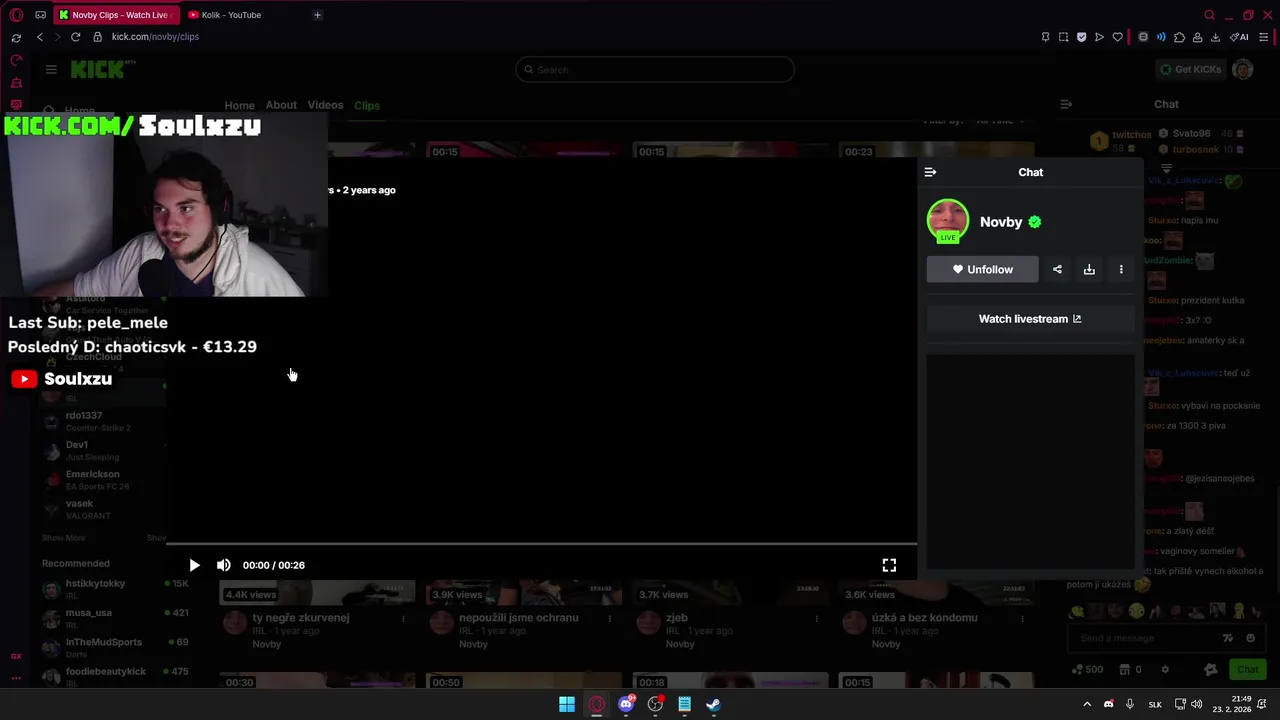Image resolution: width=1280 pixels, height=720 pixels.
Task: Click Novby channel name in clip panel
Action: tap(1001, 222)
